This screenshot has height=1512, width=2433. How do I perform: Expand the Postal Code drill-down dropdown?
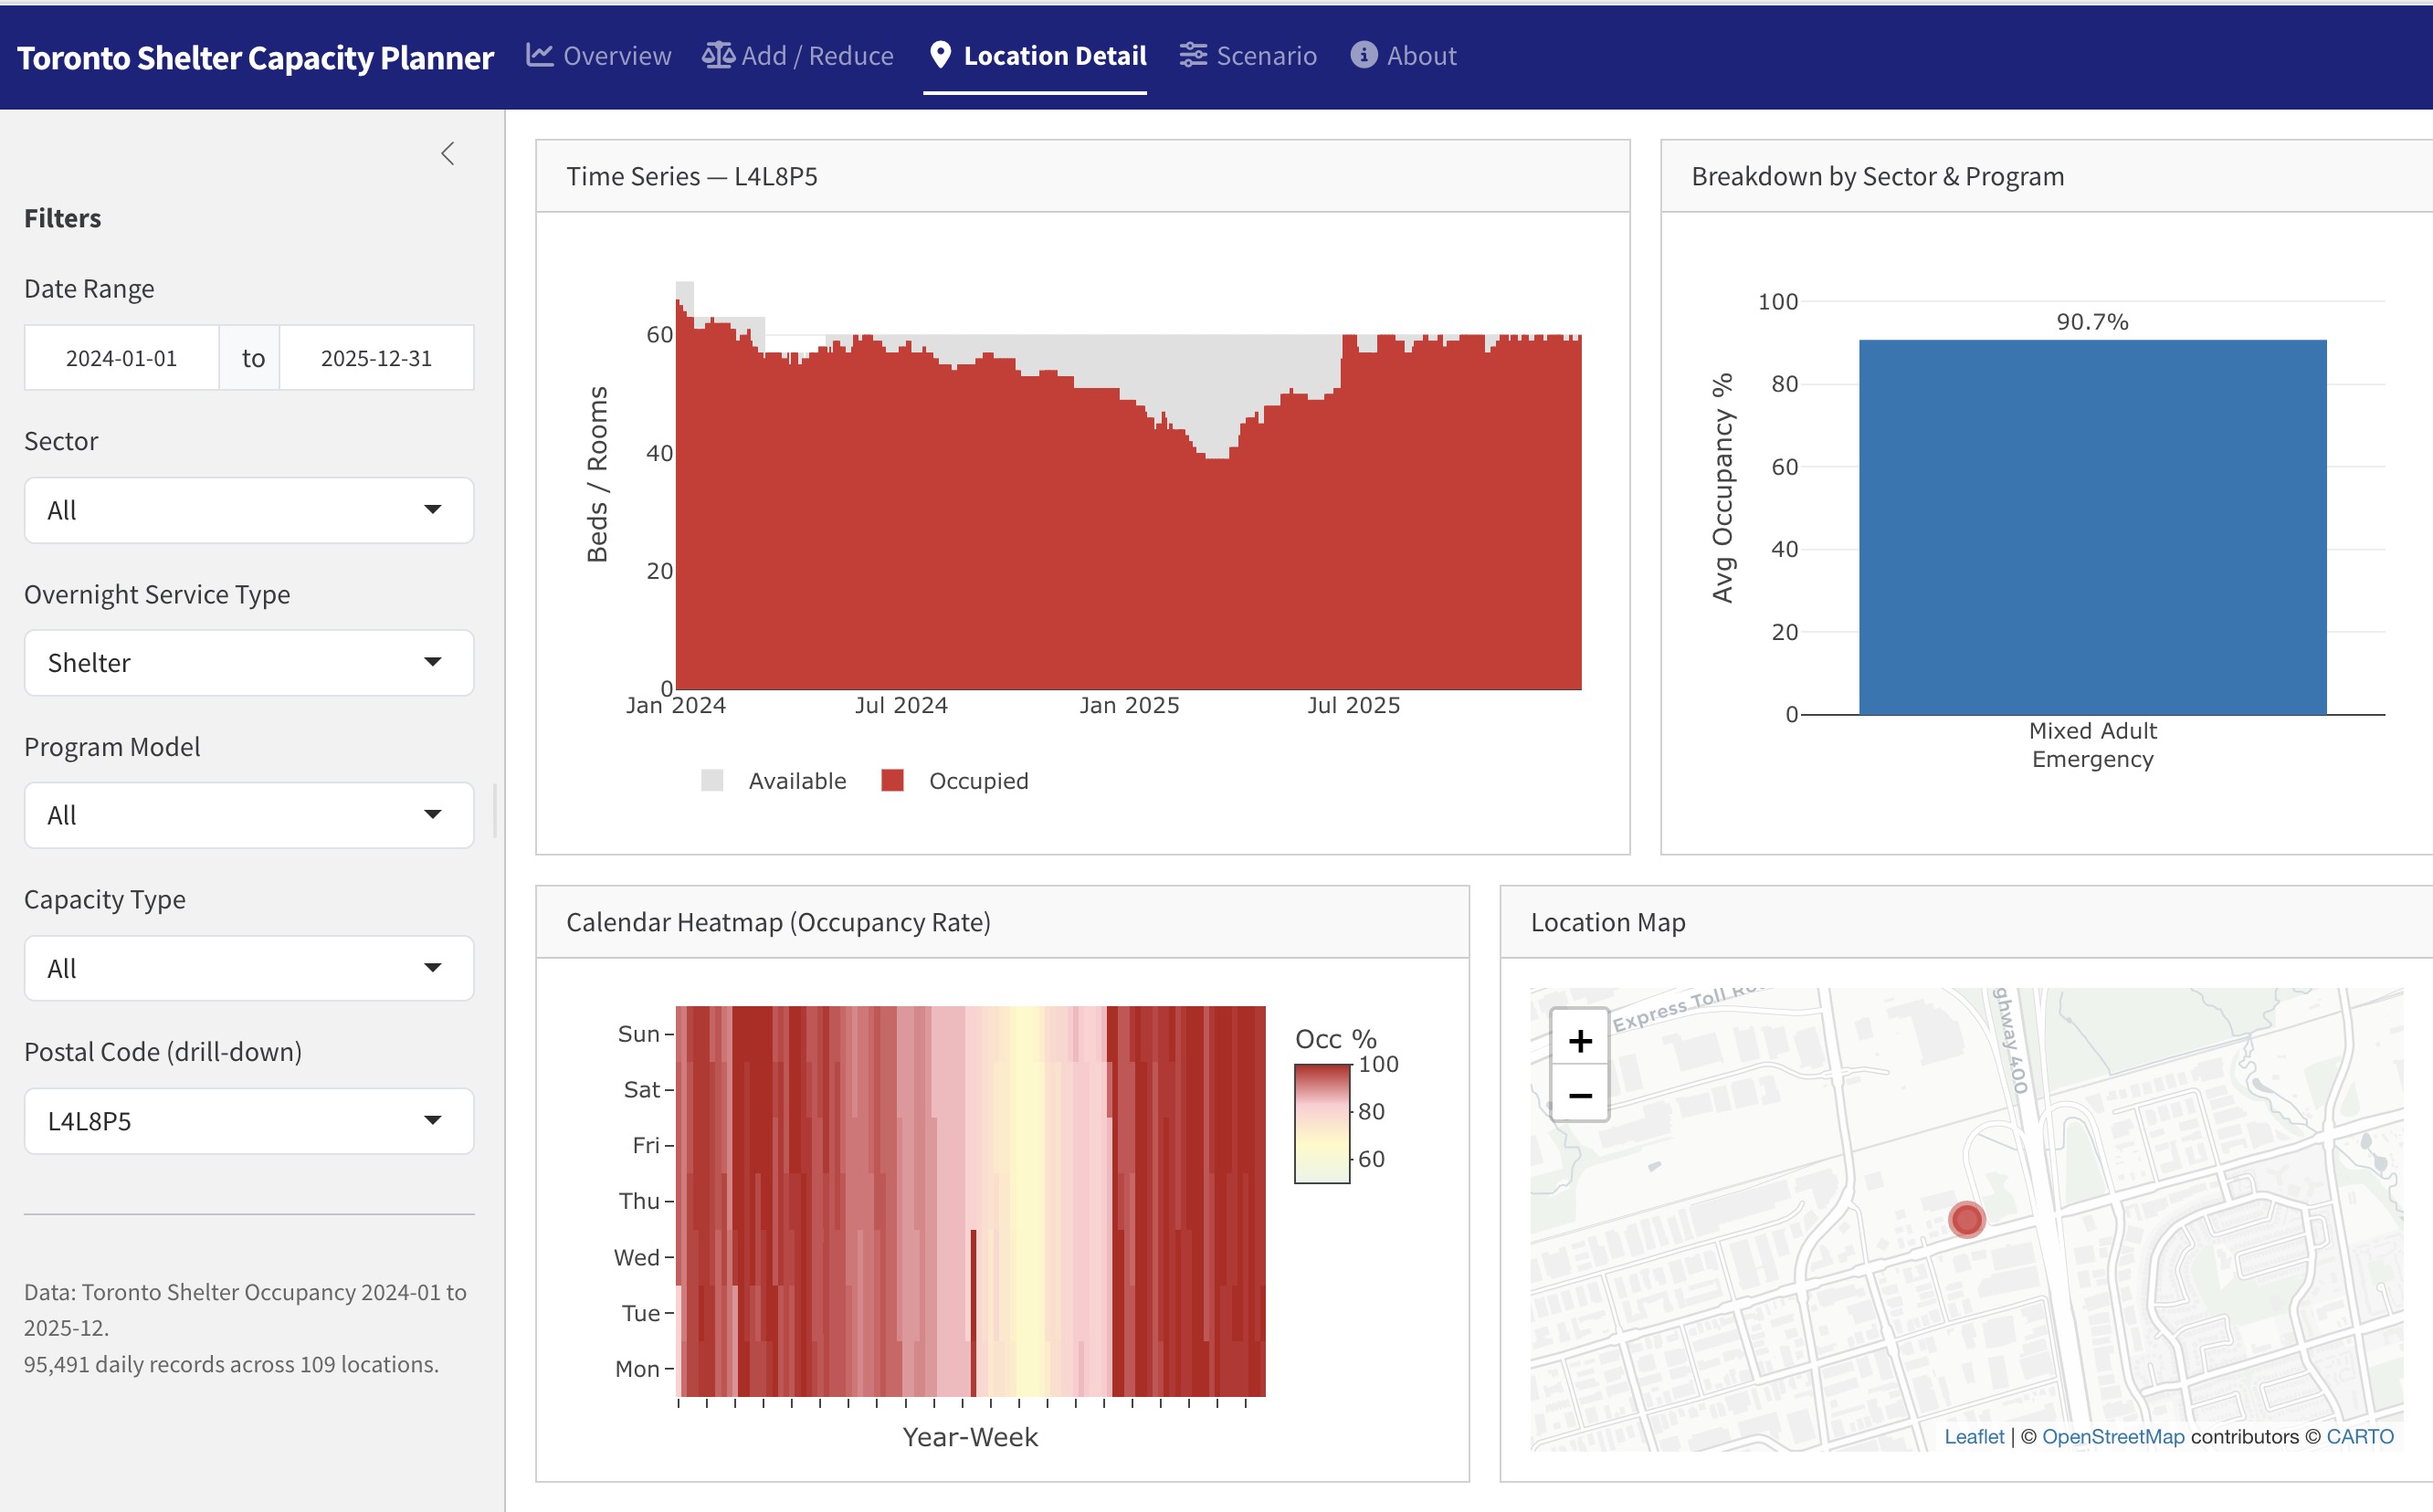(249, 1121)
